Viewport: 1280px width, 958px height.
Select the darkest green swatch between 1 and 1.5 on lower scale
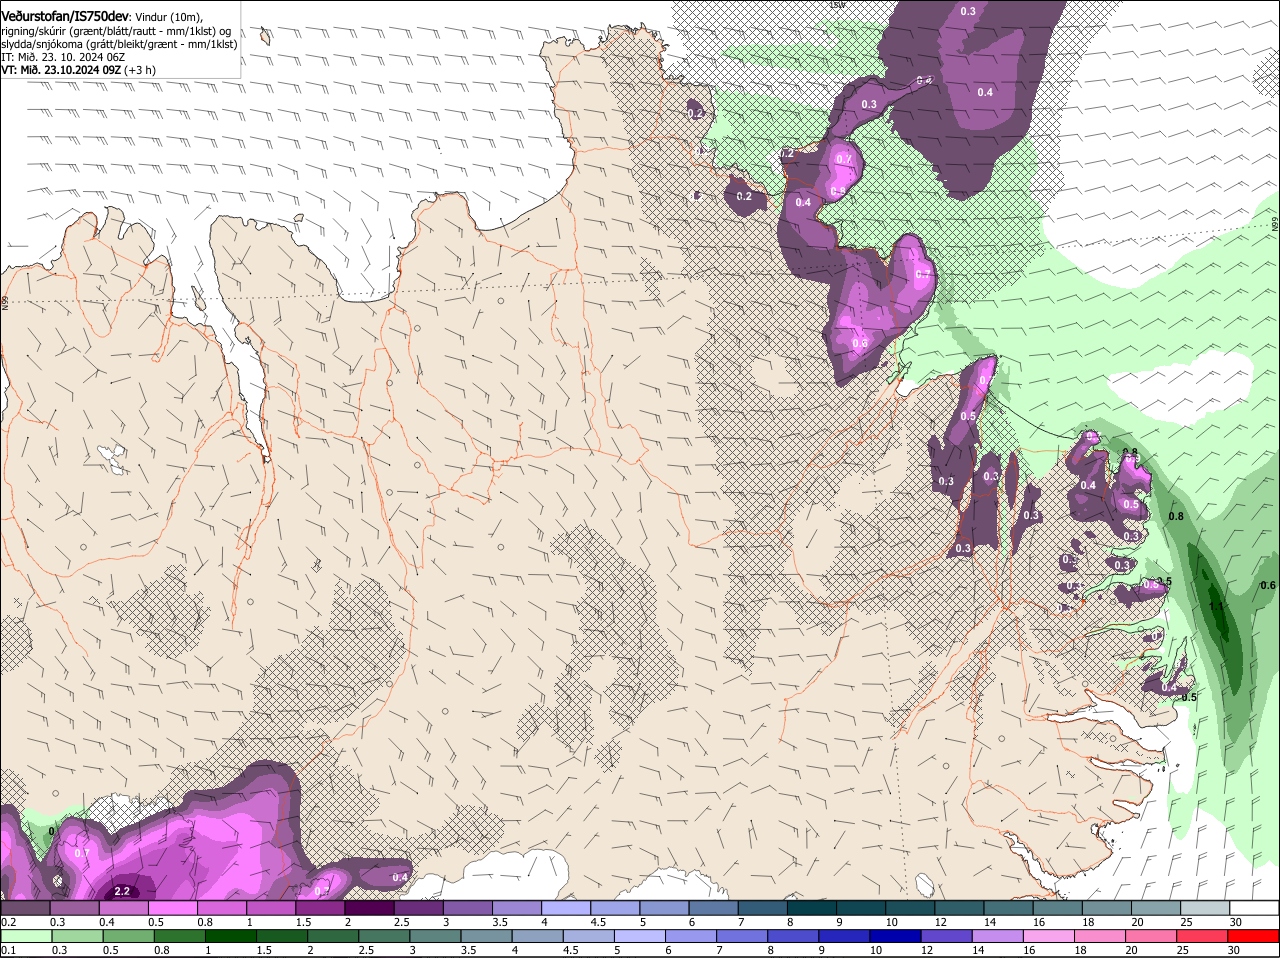pyautogui.click(x=231, y=936)
